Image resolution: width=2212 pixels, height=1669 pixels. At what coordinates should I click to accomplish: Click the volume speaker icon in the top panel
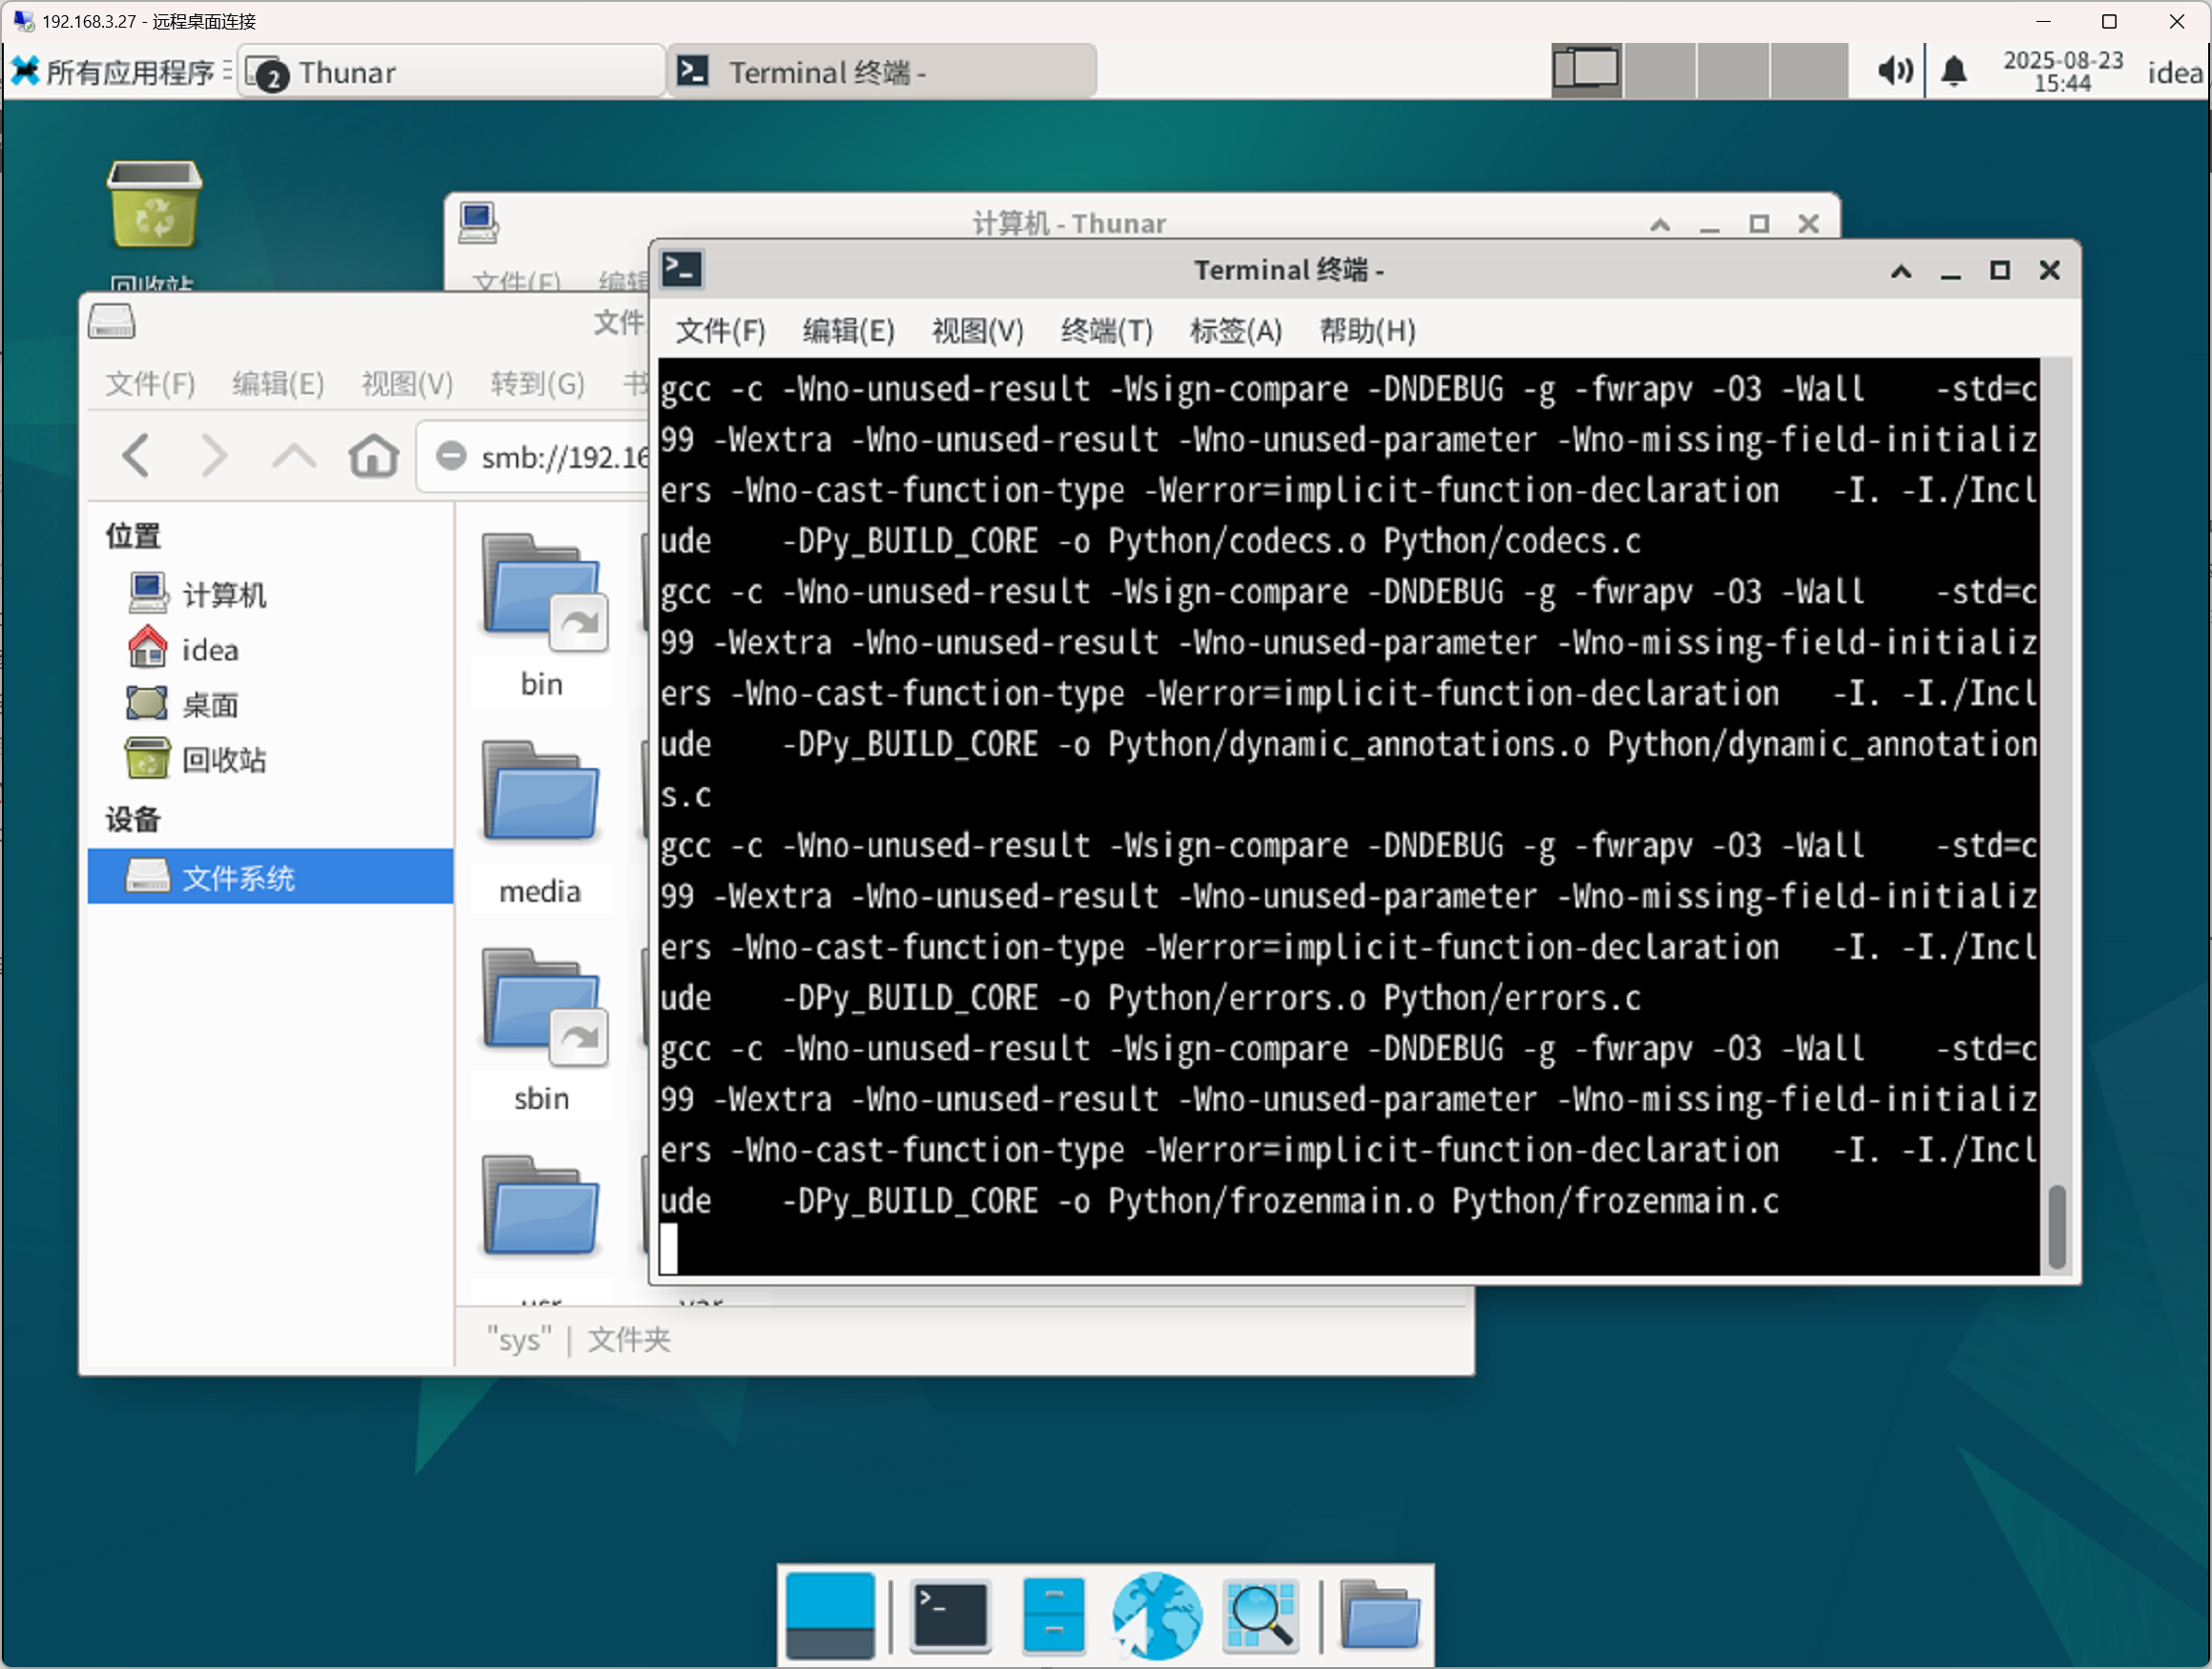tap(1895, 70)
